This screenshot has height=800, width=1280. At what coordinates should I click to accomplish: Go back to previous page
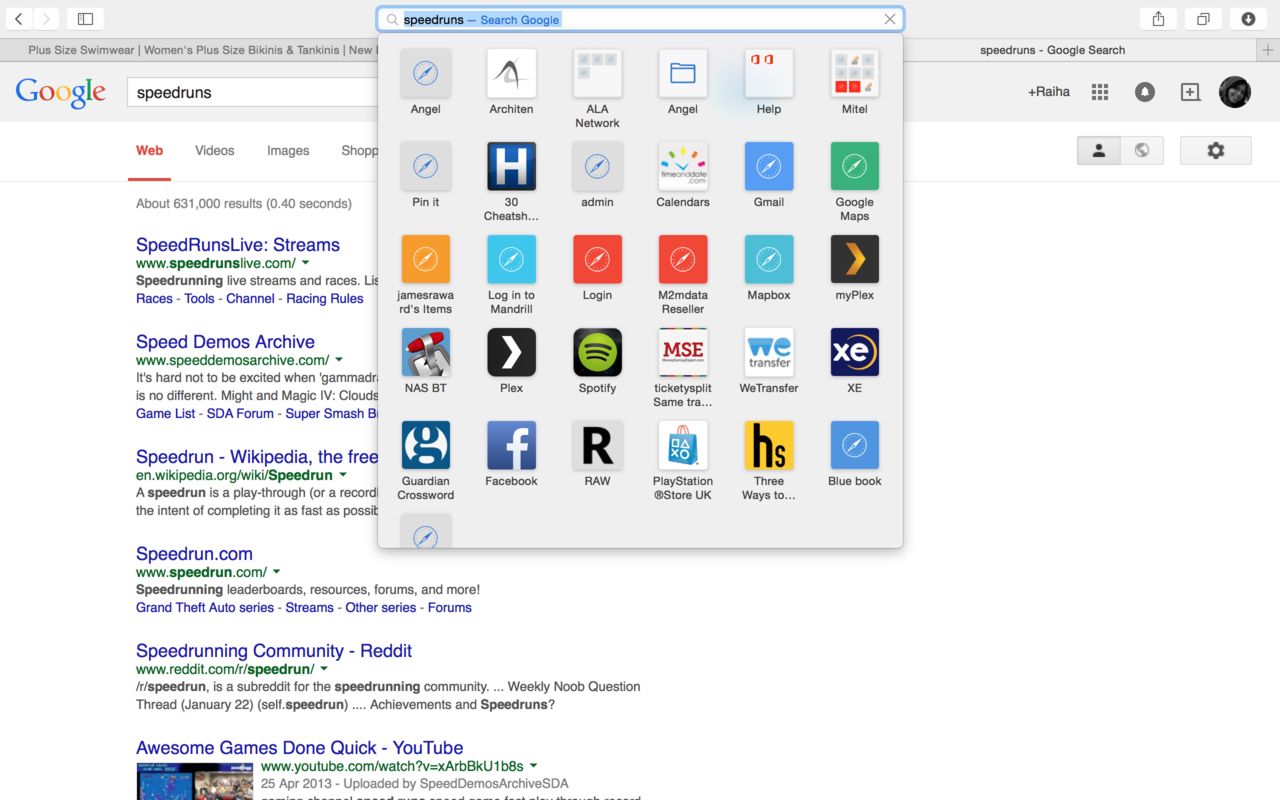pos(19,19)
